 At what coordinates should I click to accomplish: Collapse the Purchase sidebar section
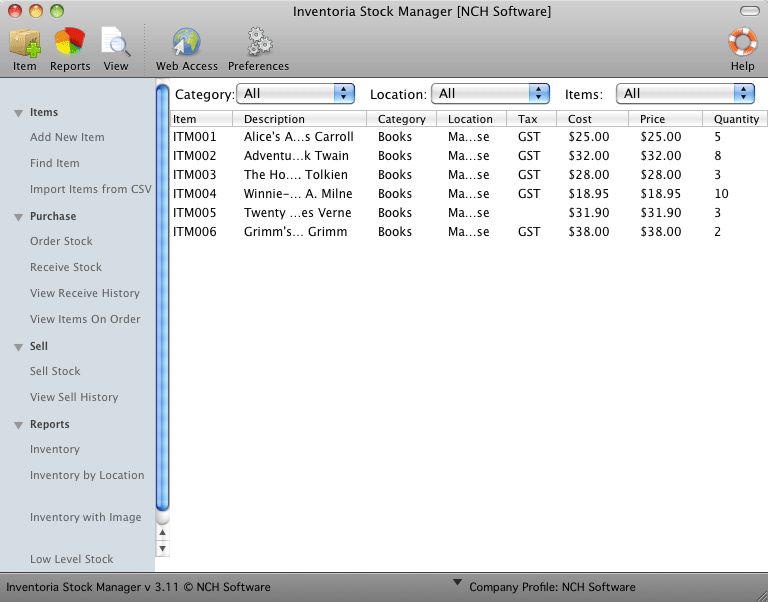(19, 217)
